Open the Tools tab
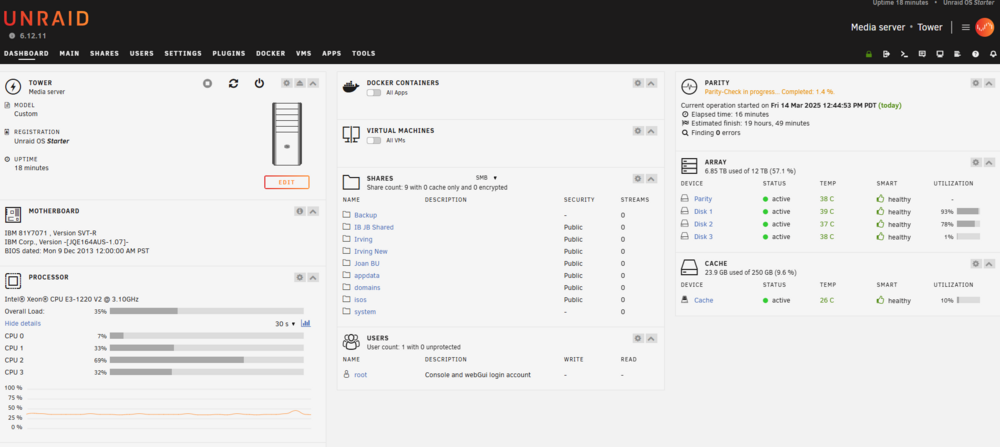 [364, 54]
